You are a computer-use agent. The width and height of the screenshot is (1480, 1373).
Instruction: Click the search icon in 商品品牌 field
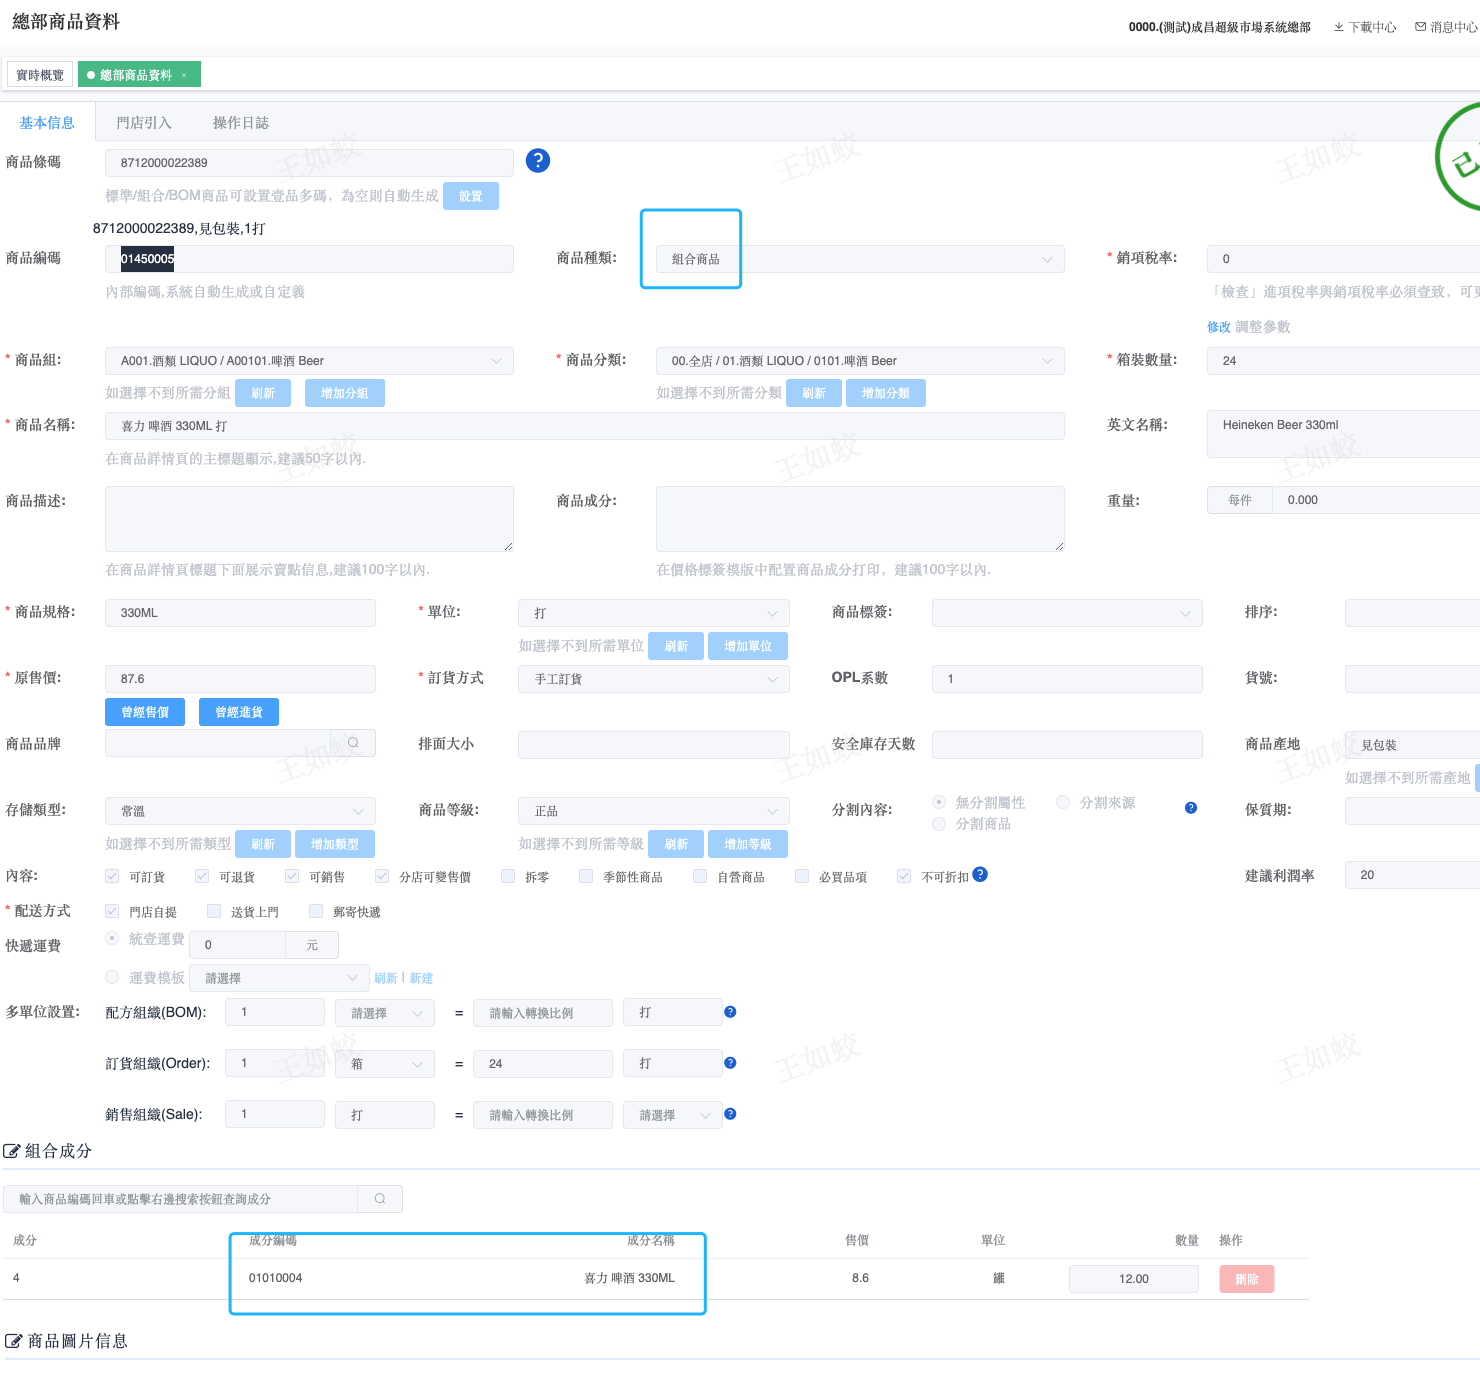(x=353, y=743)
